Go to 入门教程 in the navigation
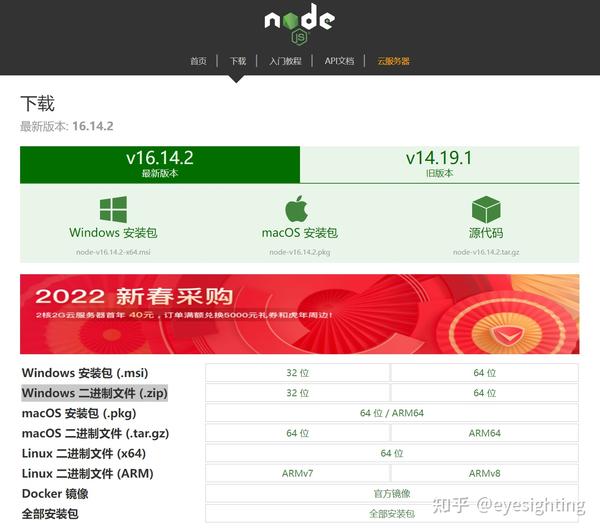 tap(285, 61)
